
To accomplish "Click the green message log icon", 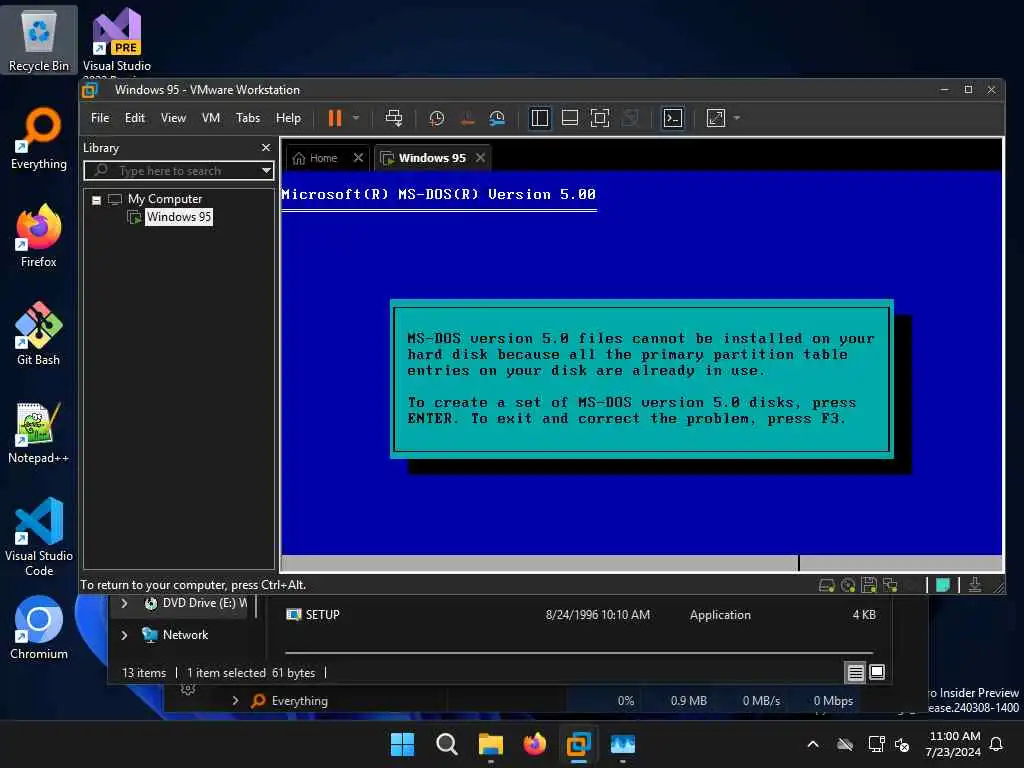I will (942, 585).
